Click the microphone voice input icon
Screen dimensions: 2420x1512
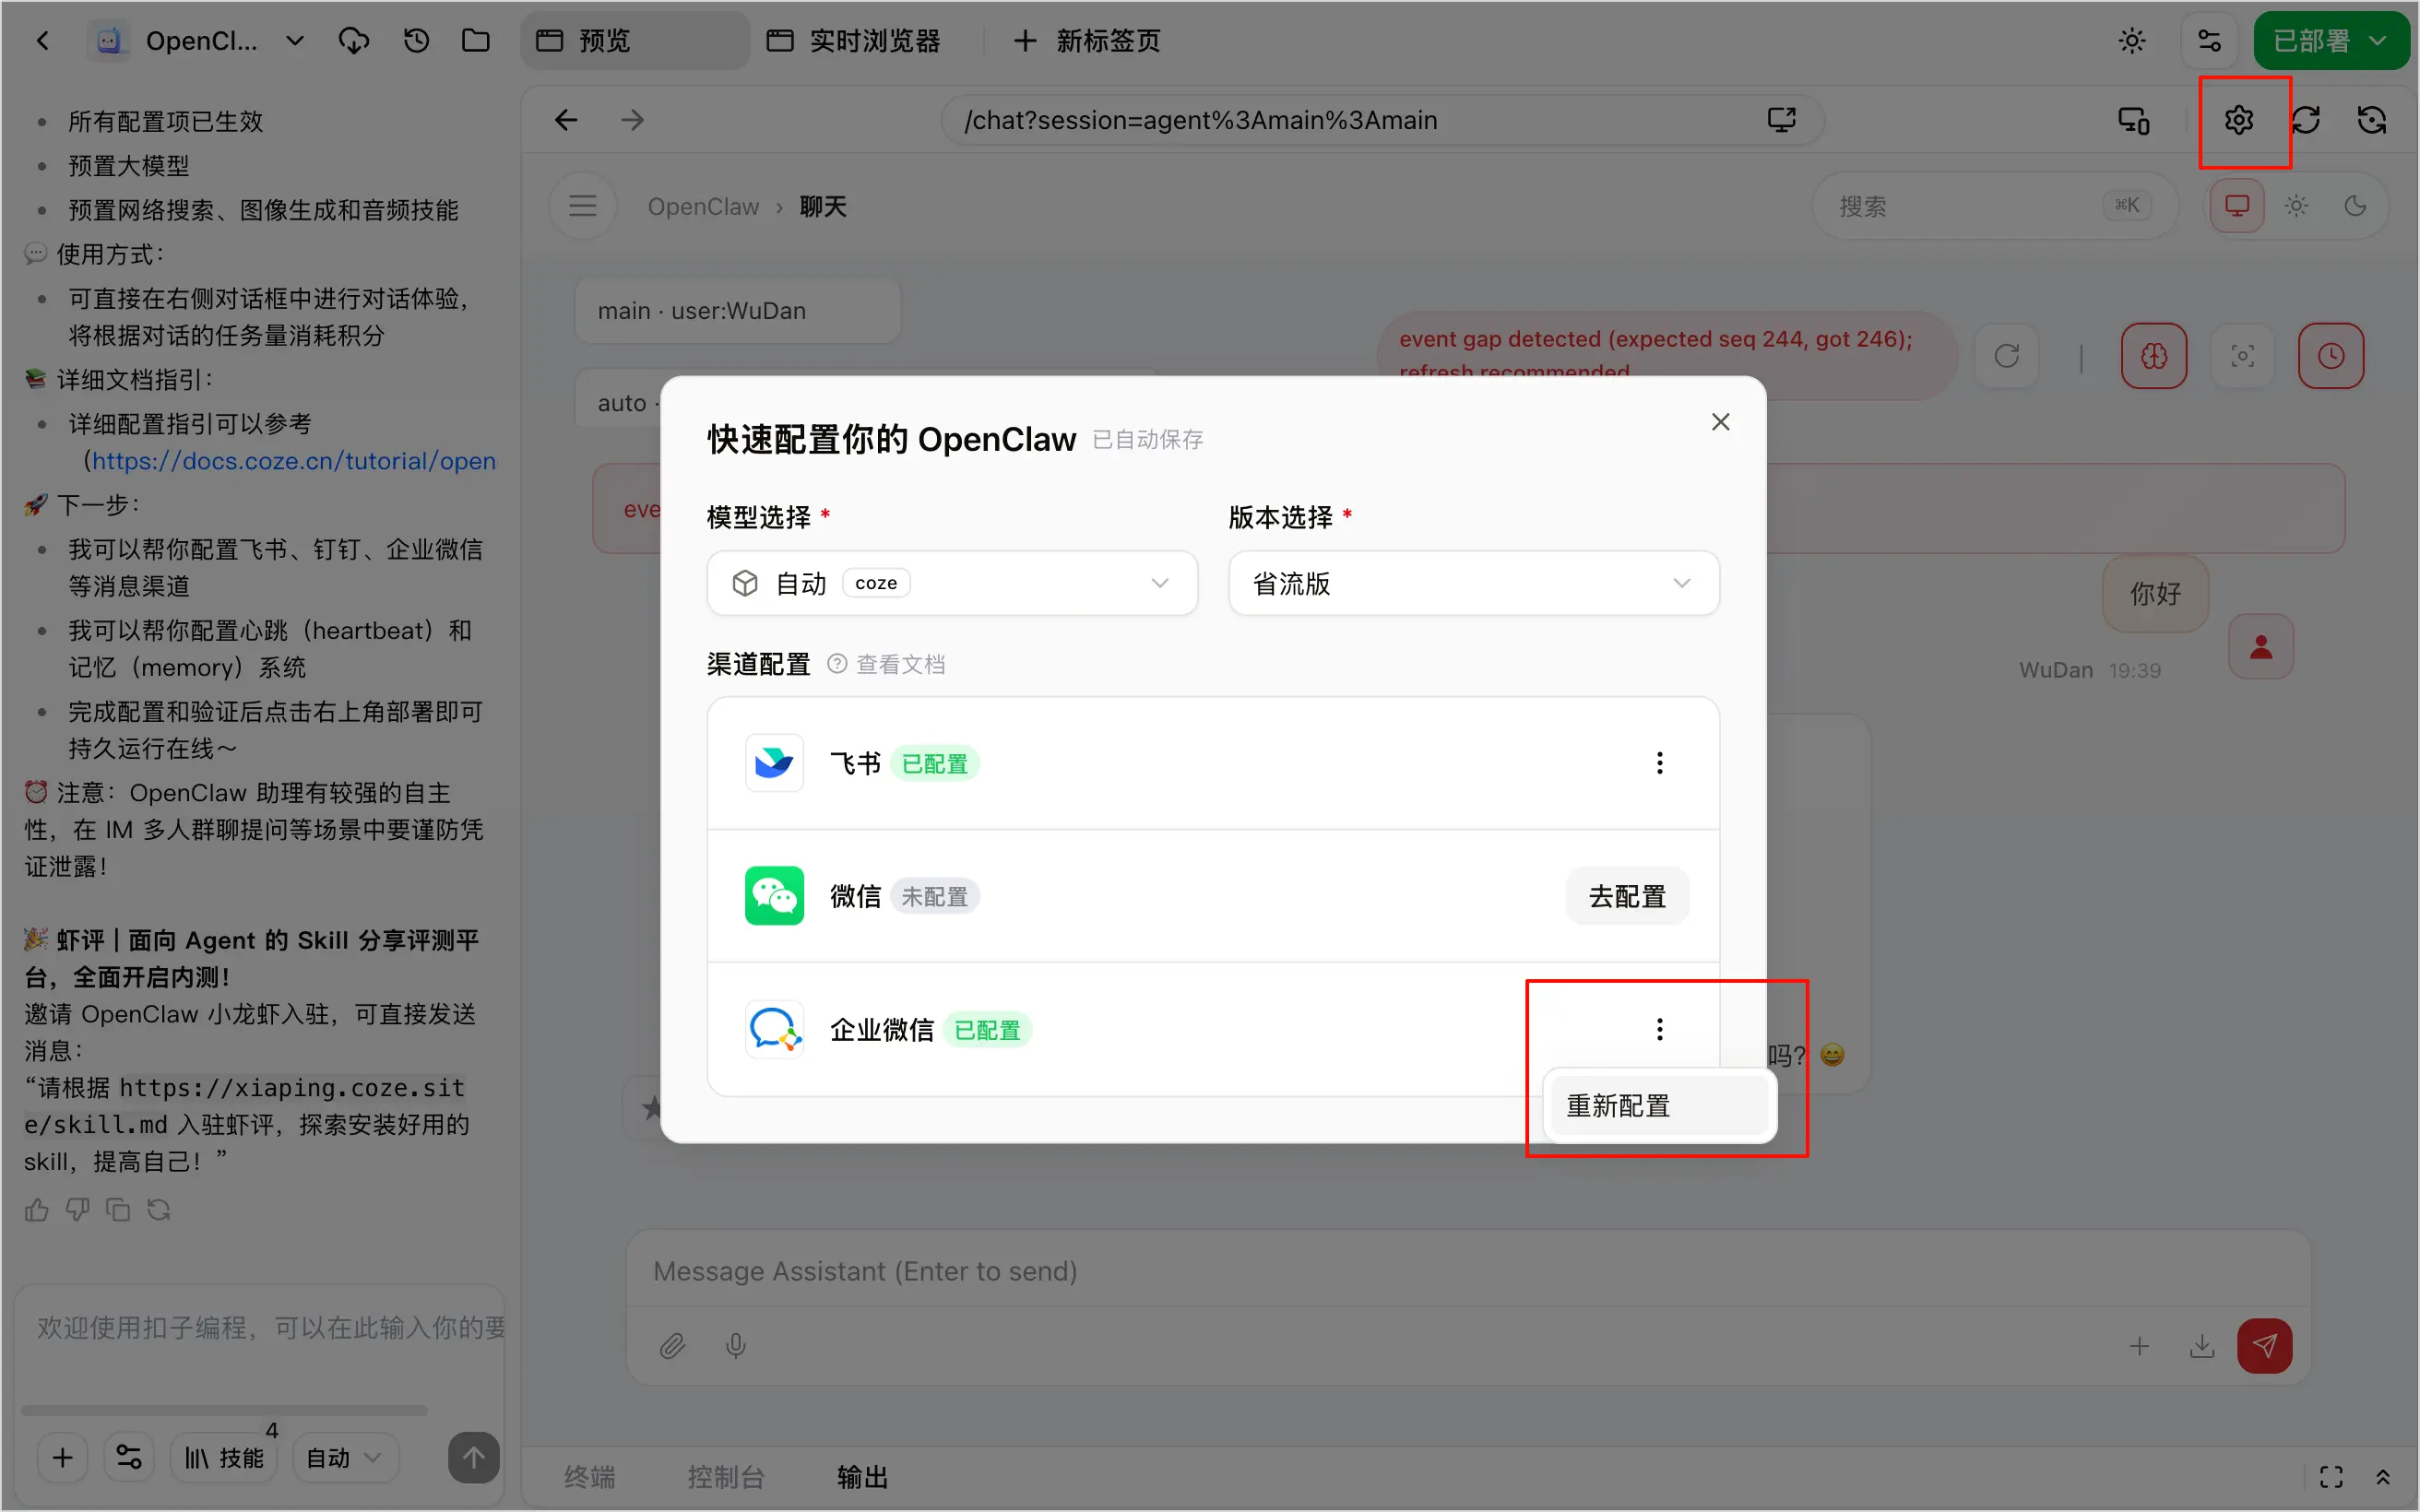[736, 1346]
